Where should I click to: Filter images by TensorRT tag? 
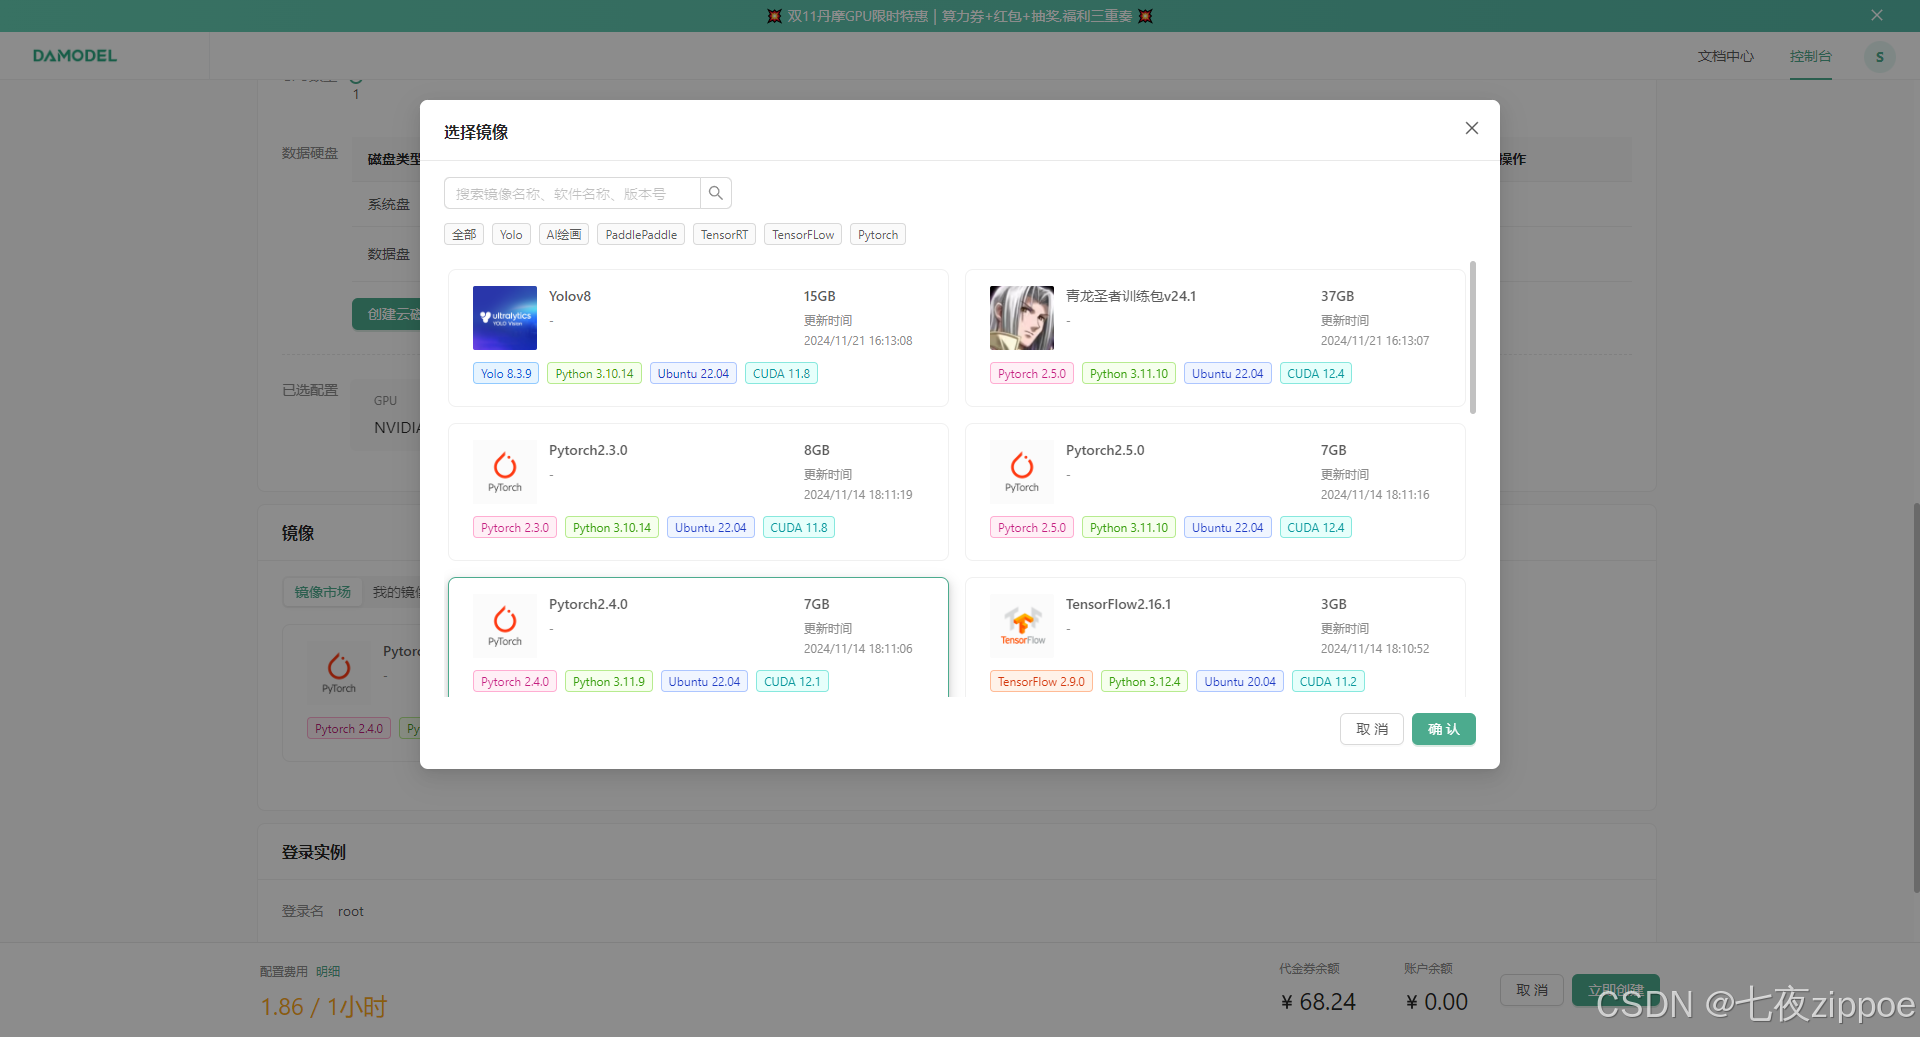pos(724,234)
